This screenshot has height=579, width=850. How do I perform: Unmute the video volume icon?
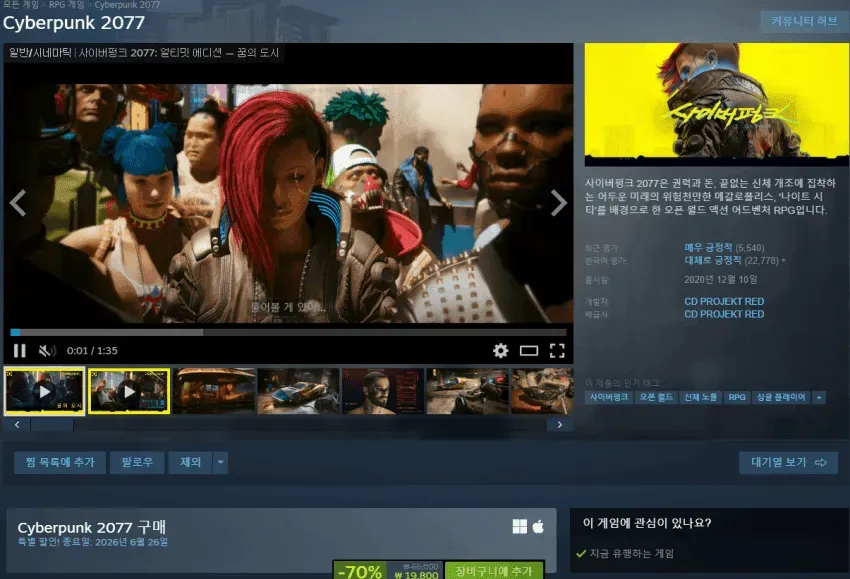click(47, 351)
